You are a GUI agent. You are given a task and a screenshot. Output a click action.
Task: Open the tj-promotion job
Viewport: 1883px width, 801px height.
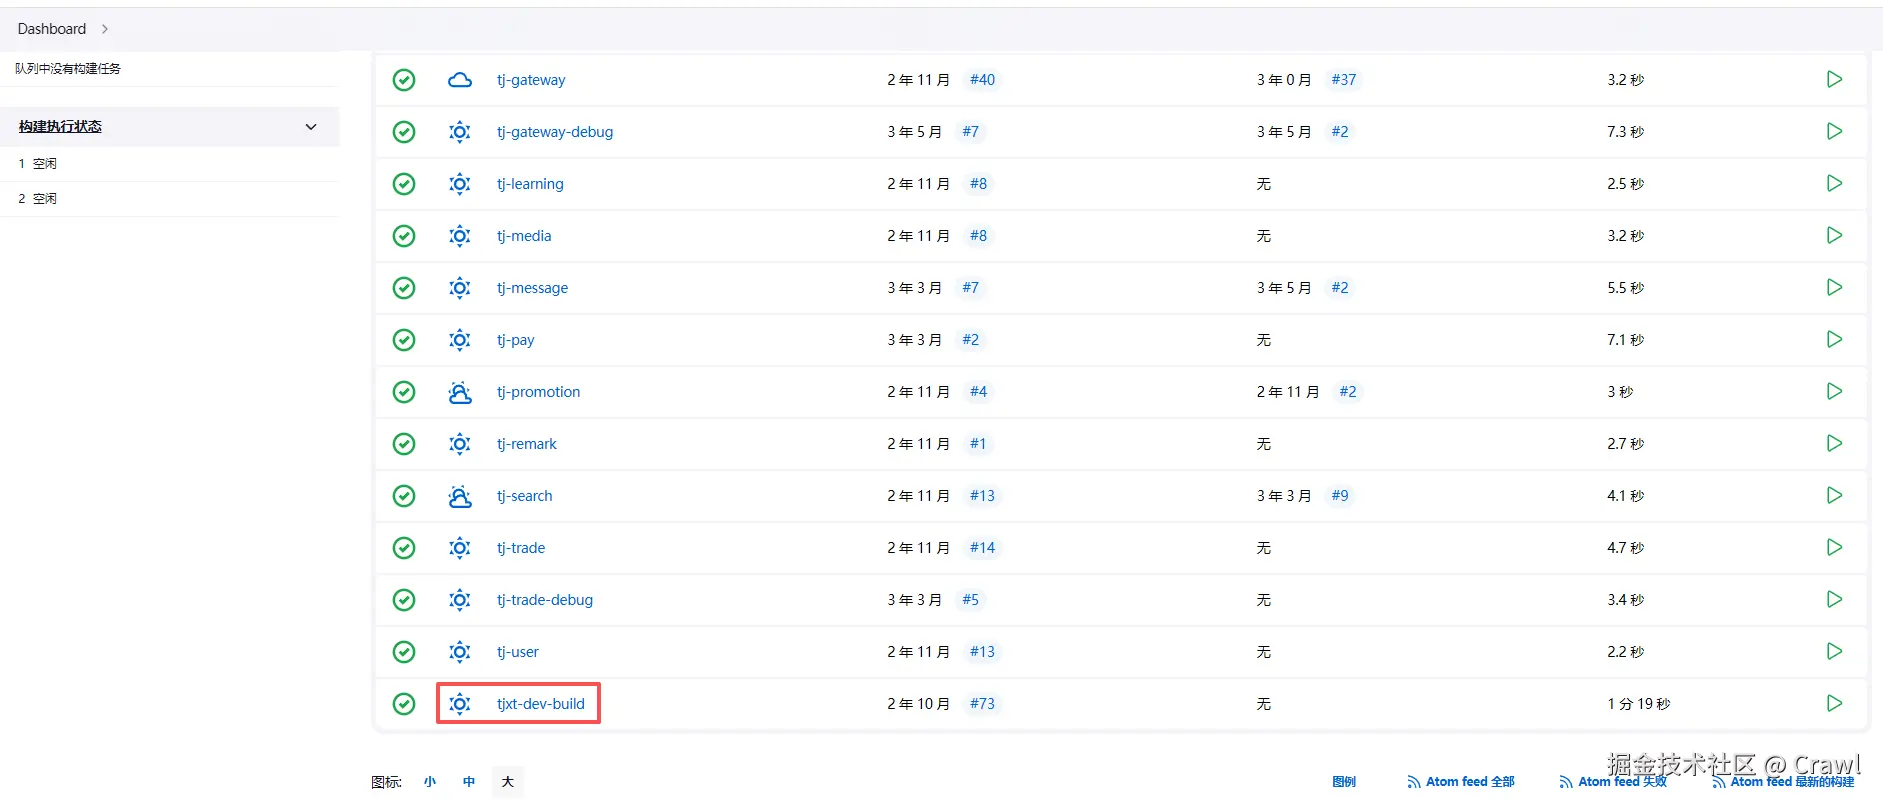[538, 392]
